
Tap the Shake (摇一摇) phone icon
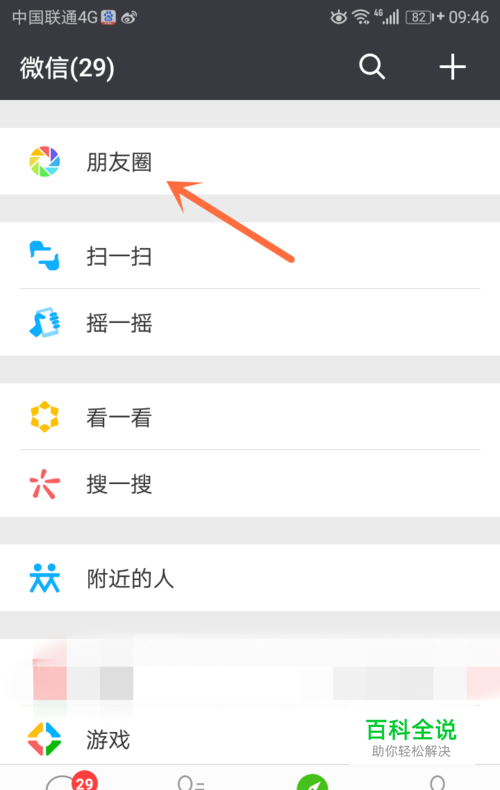pyautogui.click(x=44, y=322)
